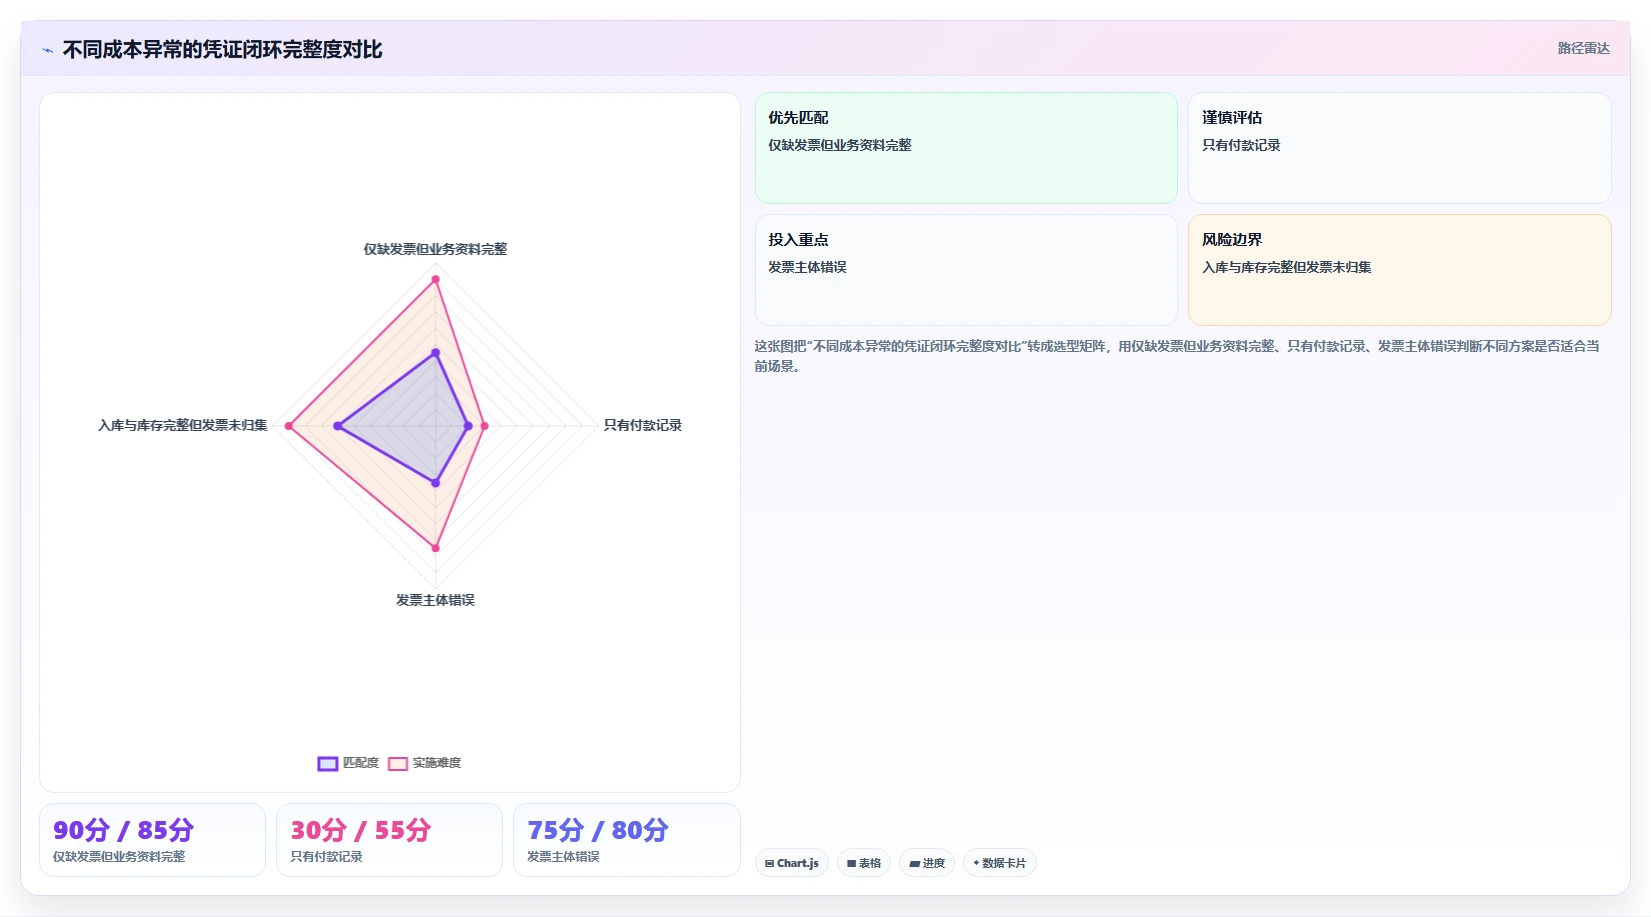Click the pink data point on the left axis
The image size is (1651, 917).
click(289, 426)
